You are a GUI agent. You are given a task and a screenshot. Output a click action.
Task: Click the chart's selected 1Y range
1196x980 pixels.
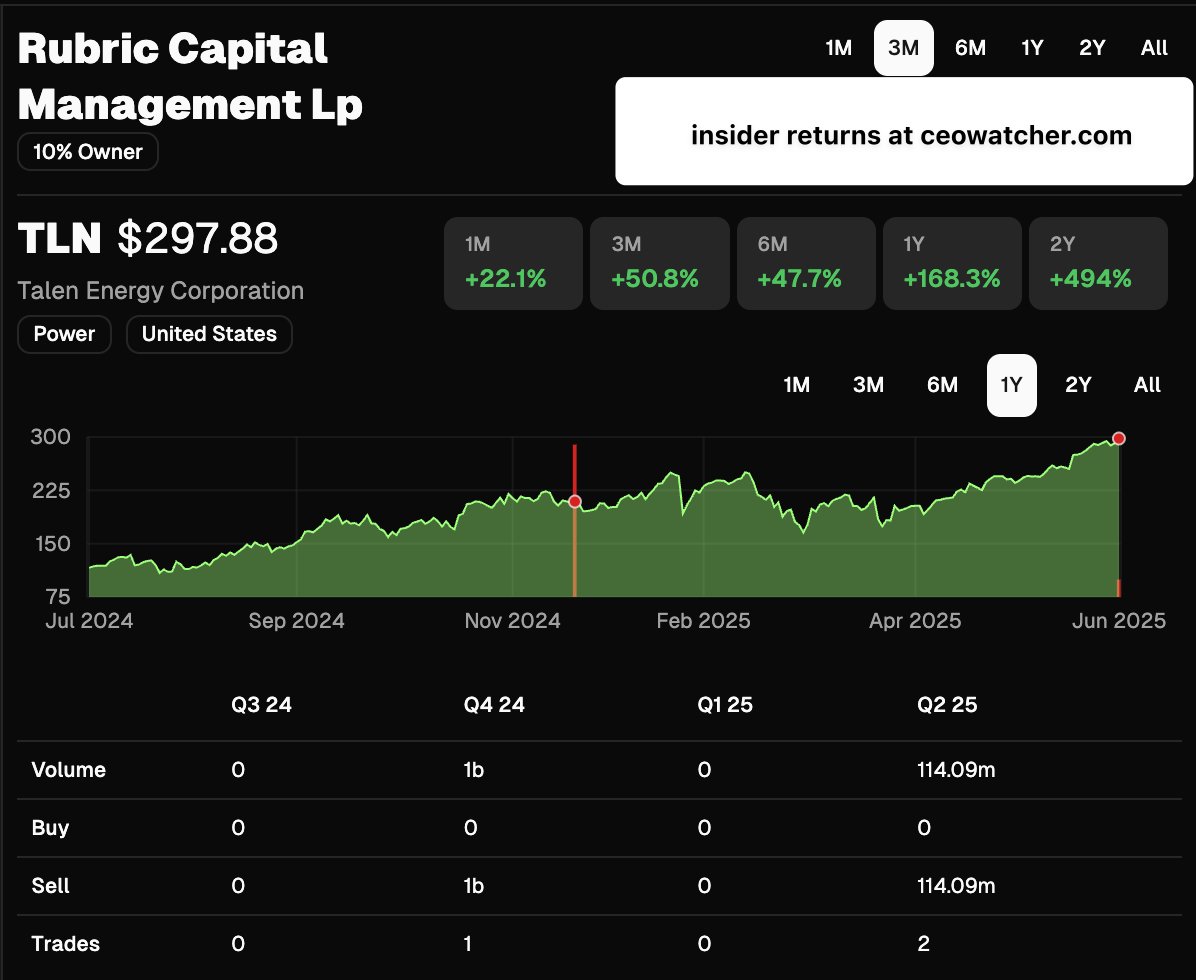[x=1011, y=385]
